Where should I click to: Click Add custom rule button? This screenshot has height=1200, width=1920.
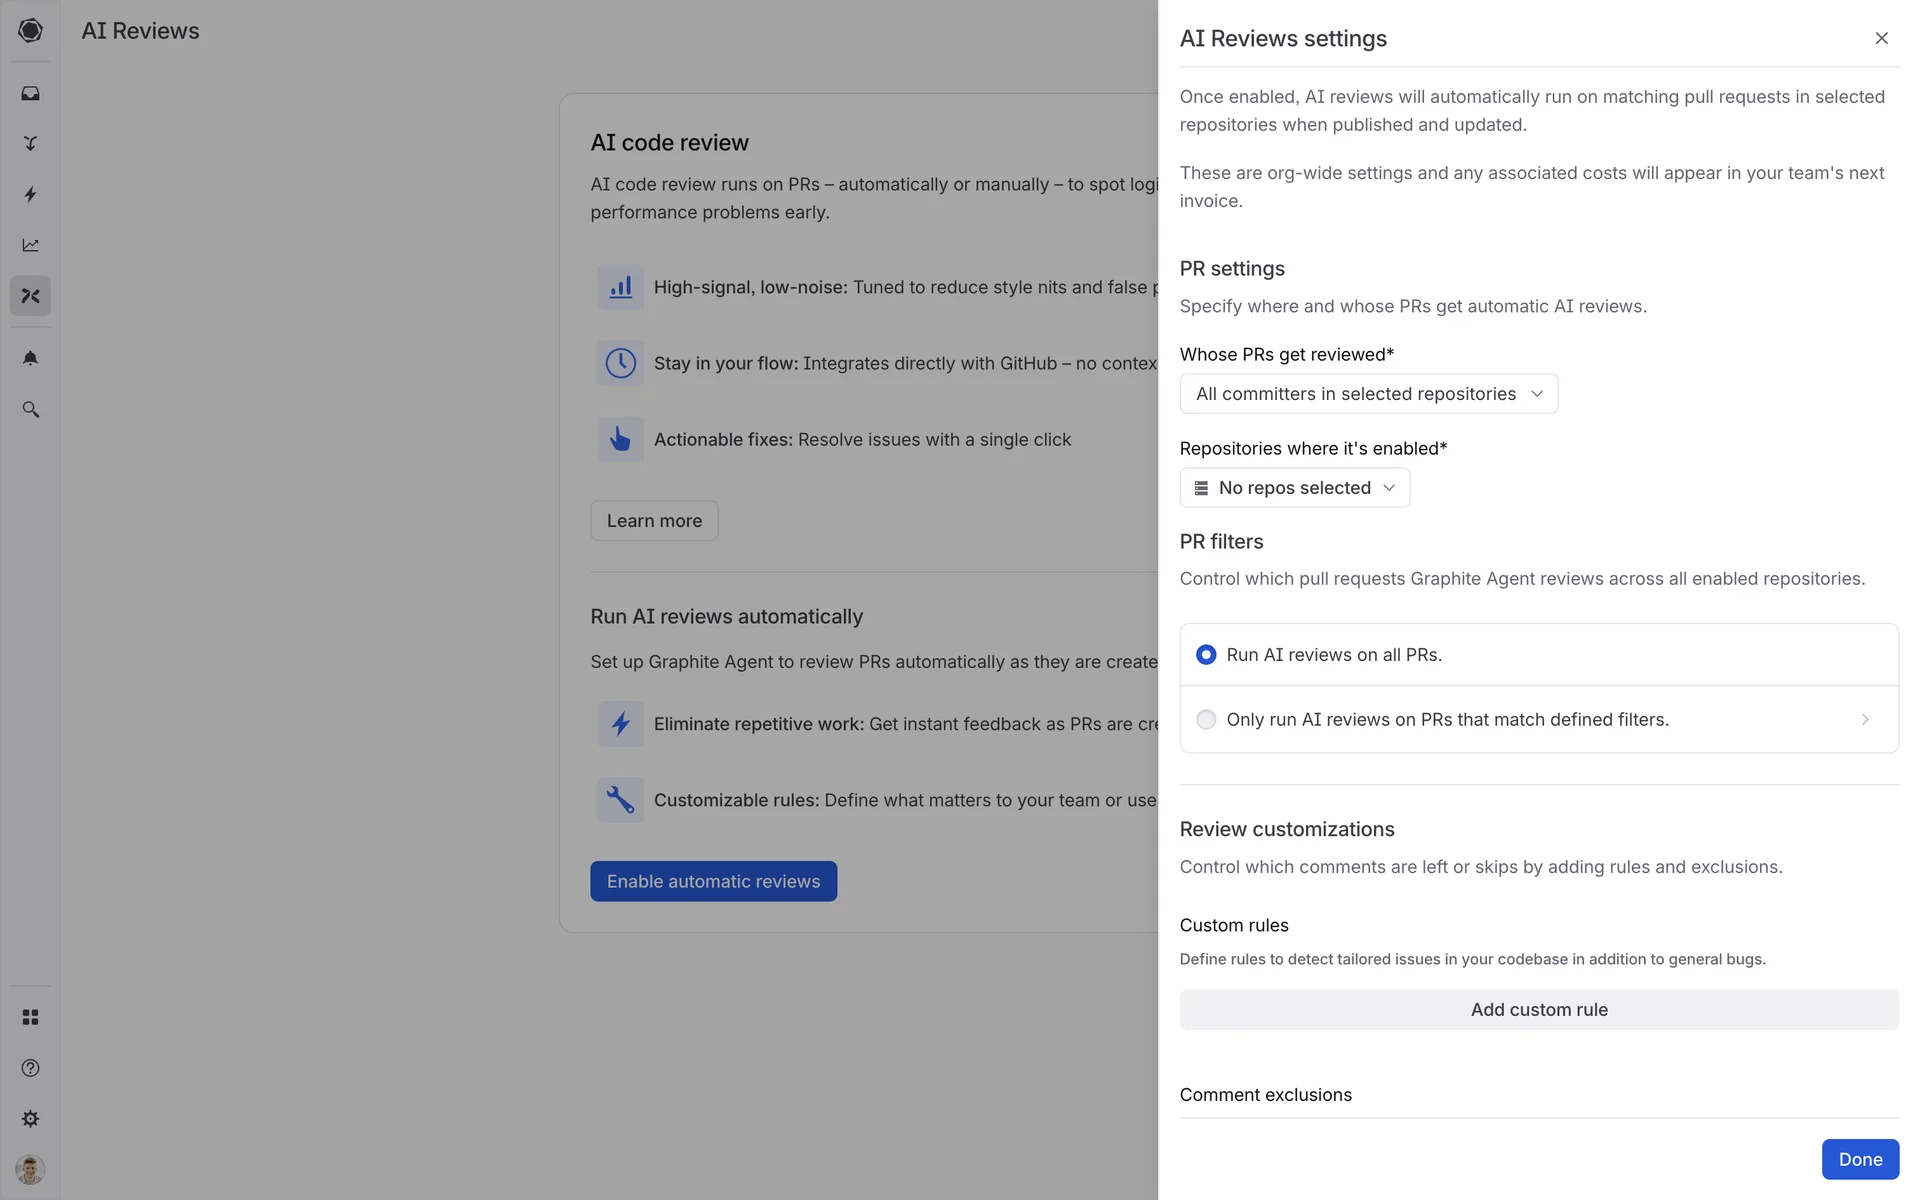[x=1538, y=1010]
